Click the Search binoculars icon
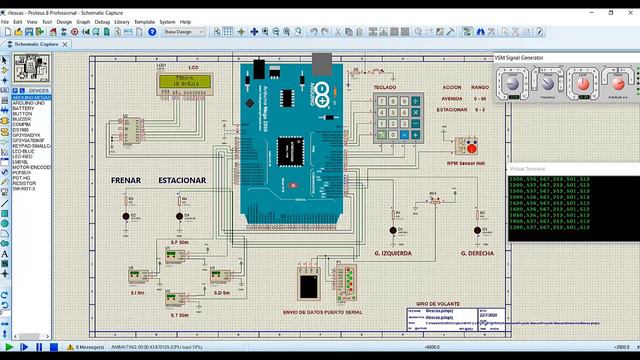Screen dimensions: 640x360 click(480, 32)
